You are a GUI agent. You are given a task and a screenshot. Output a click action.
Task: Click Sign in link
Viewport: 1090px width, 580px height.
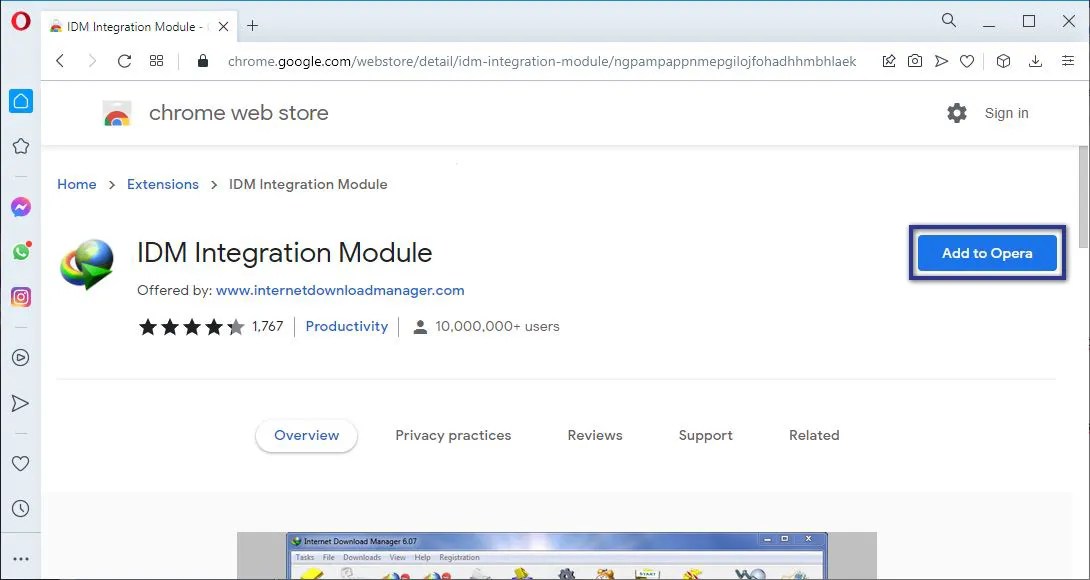click(1006, 113)
